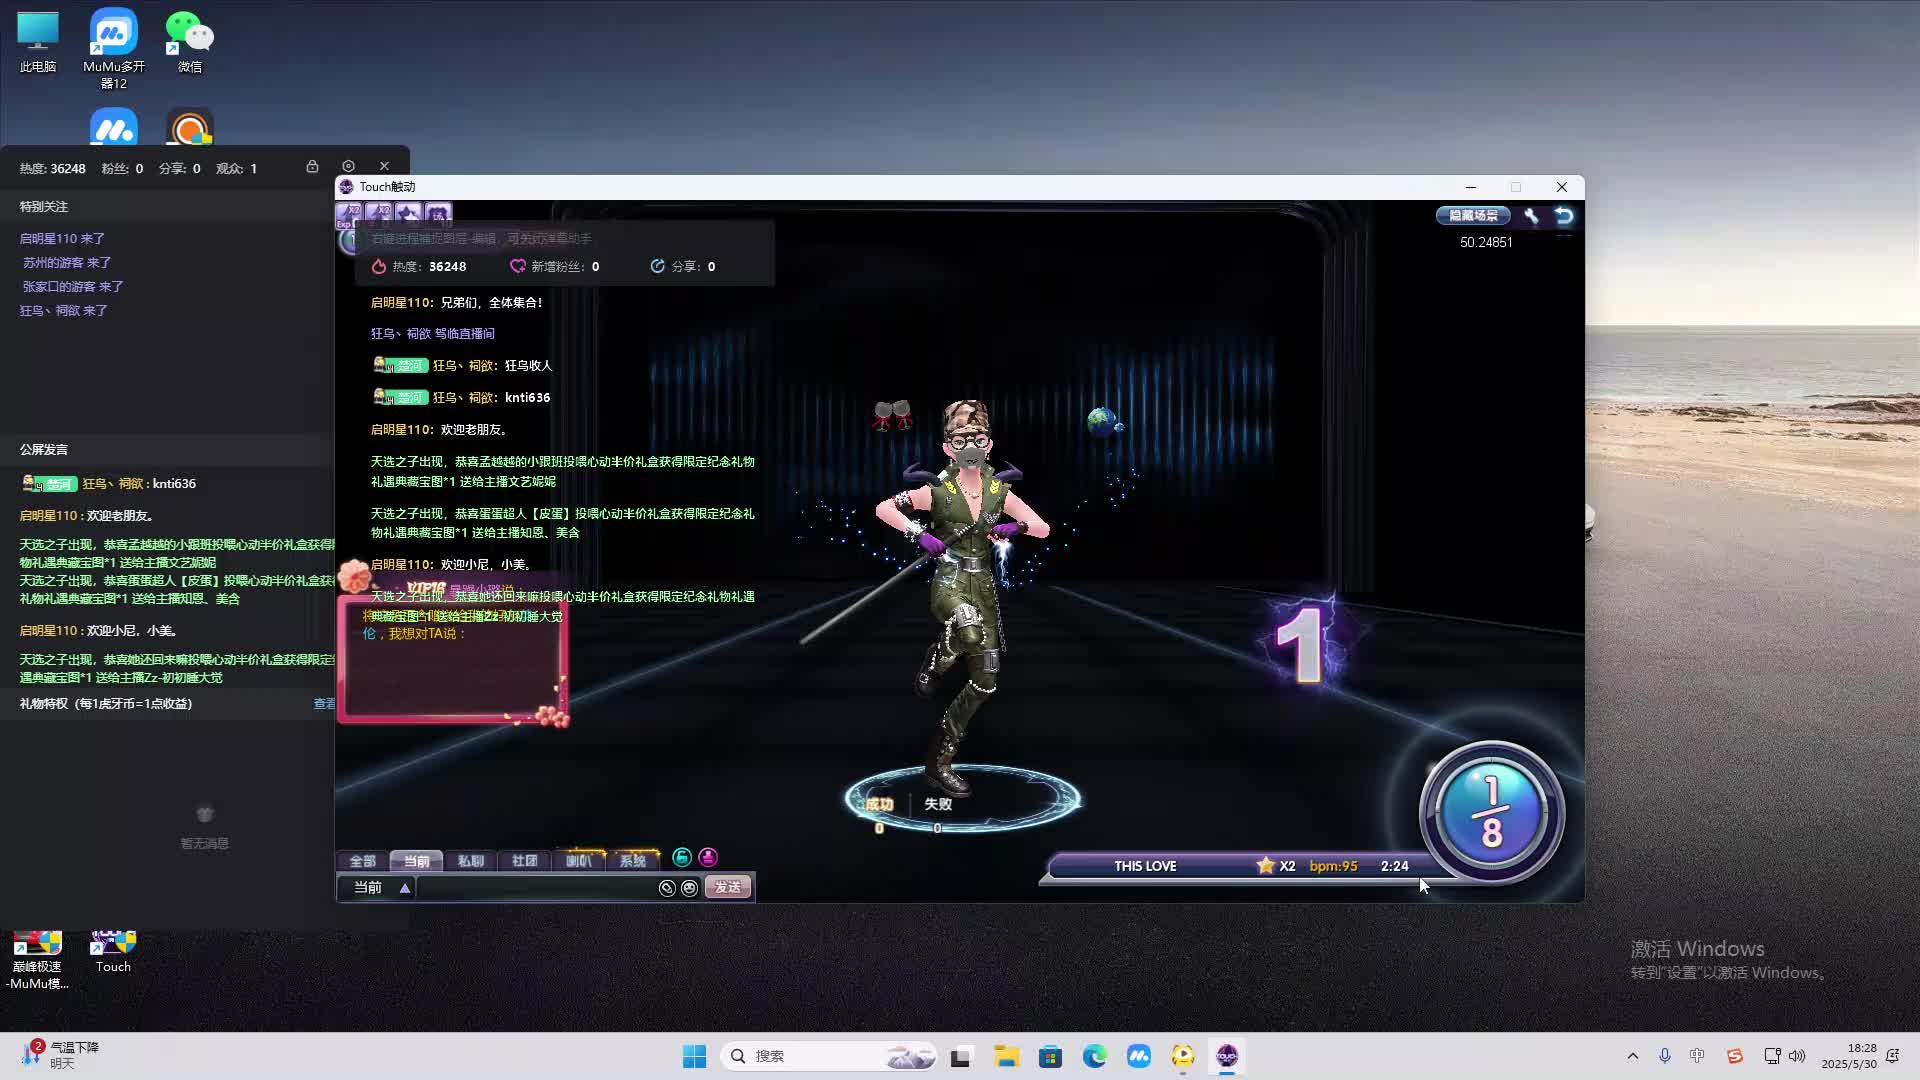Open the input method indicator 中
1920x1080 pixels.
pos(1697,1056)
